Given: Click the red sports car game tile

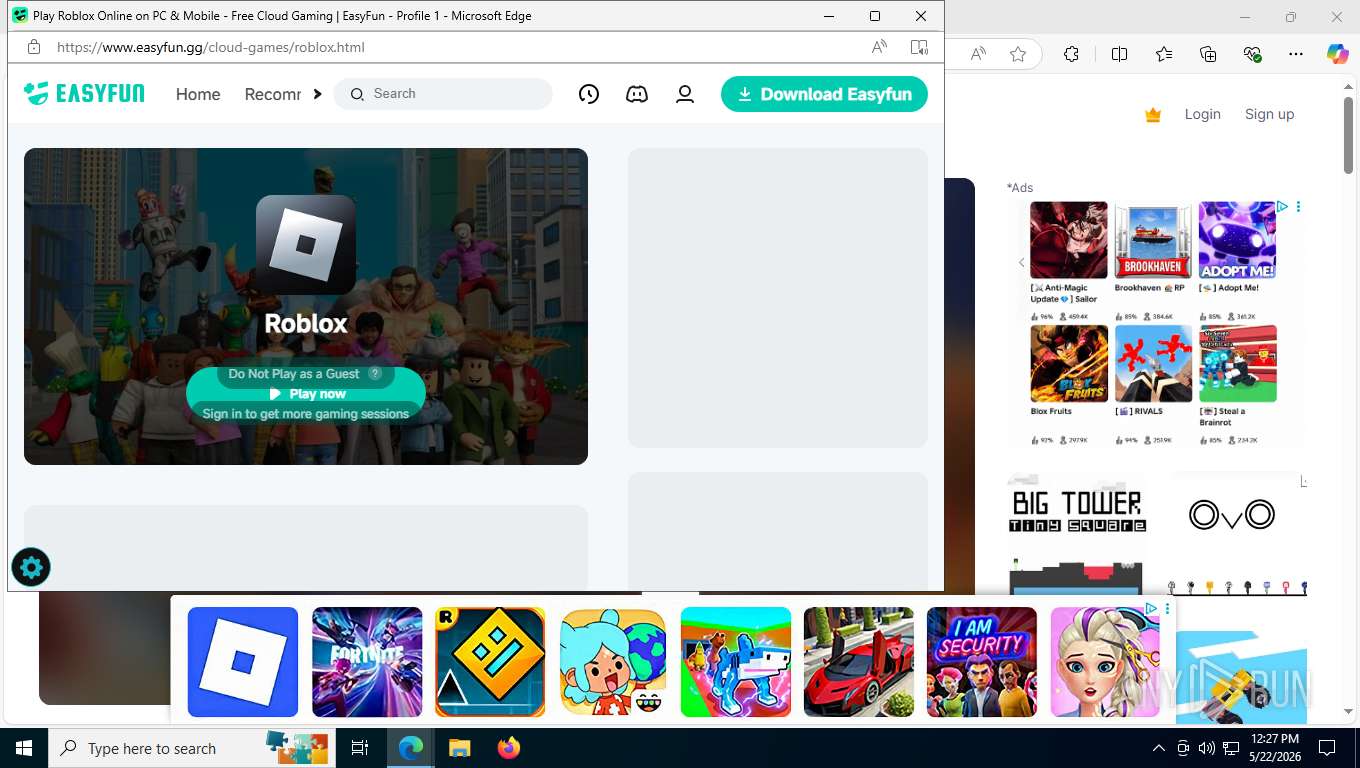Looking at the screenshot, I should click(859, 662).
